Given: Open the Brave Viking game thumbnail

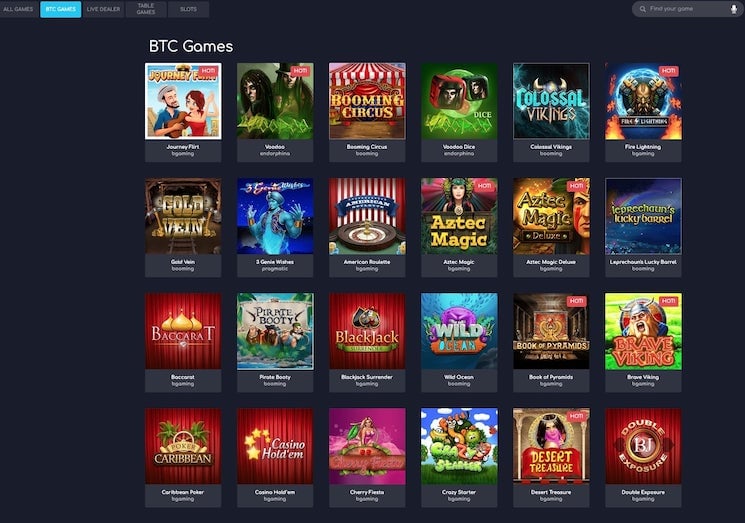Looking at the screenshot, I should pyautogui.click(x=643, y=331).
